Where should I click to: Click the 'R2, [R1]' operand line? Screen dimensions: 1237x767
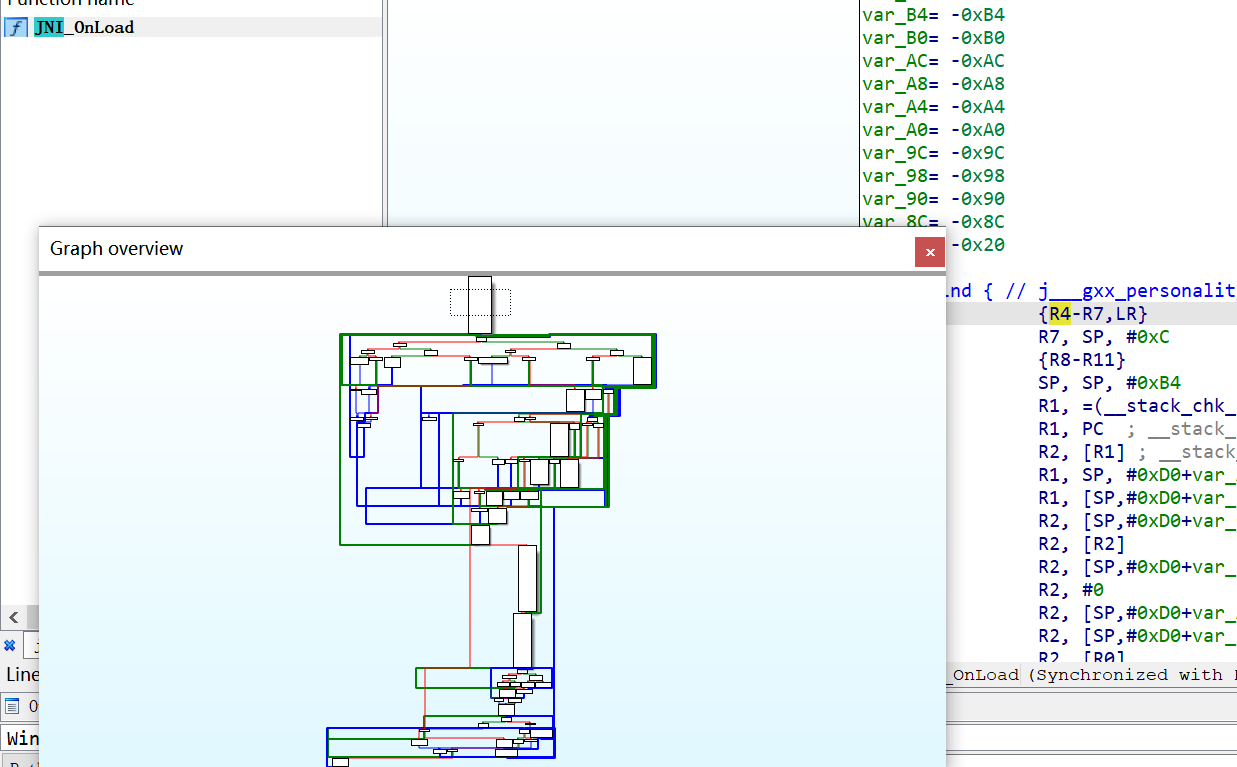point(1082,452)
